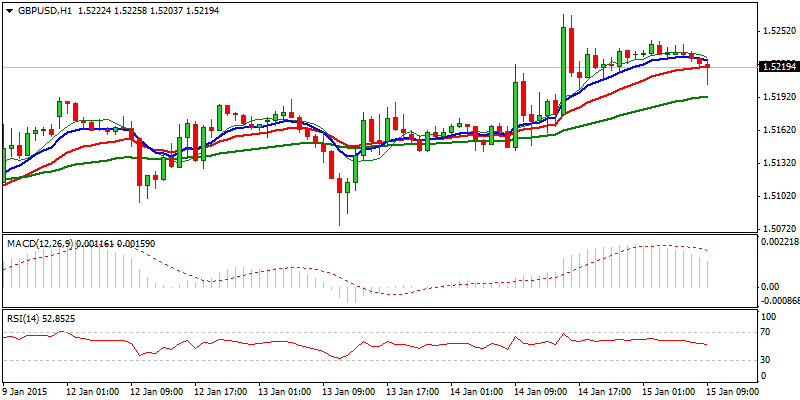Click the RSI scale label 0

764,376
